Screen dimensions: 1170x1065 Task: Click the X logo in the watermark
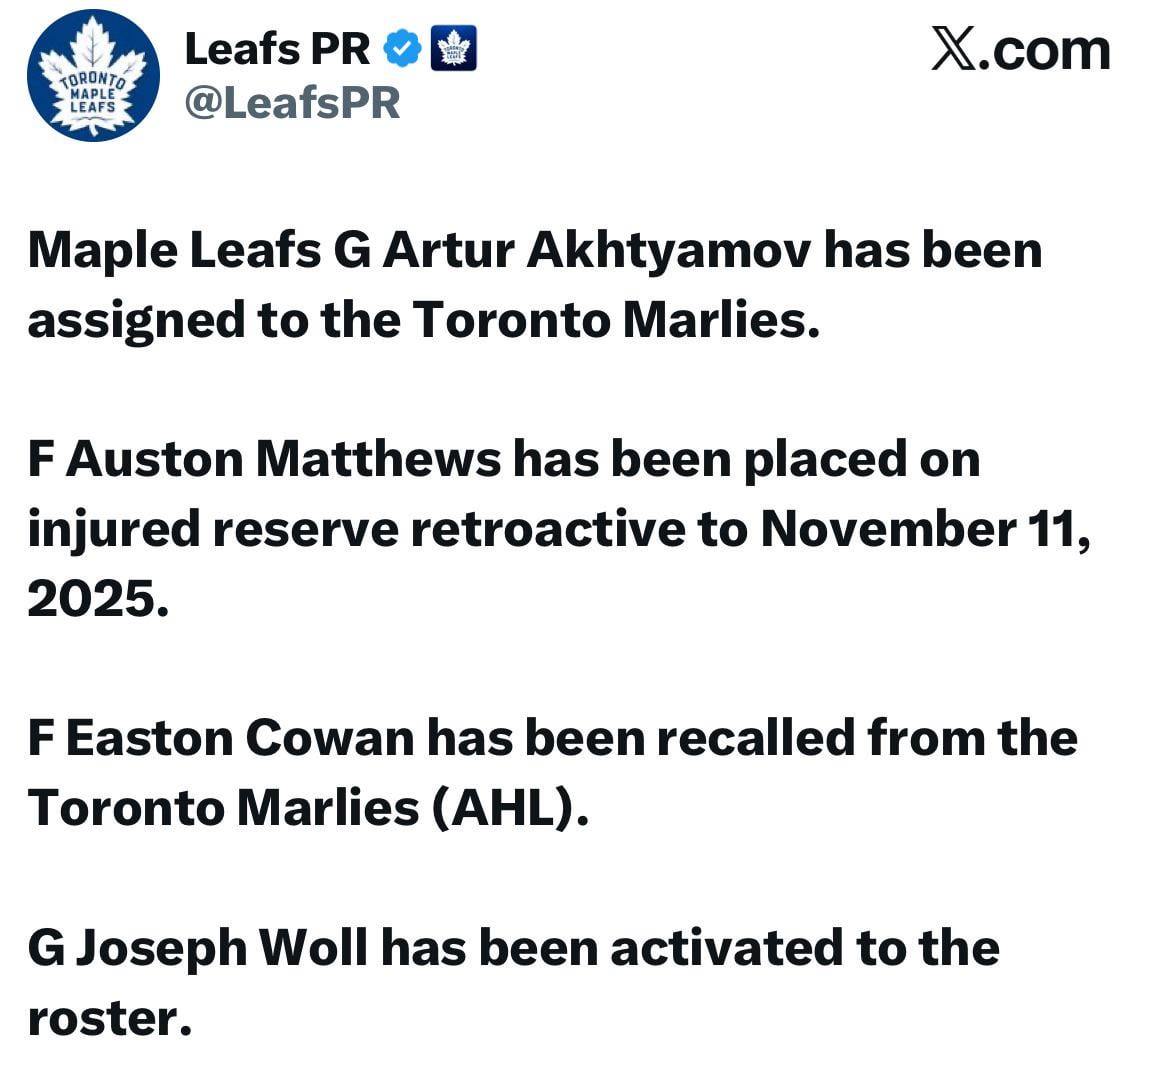[952, 49]
